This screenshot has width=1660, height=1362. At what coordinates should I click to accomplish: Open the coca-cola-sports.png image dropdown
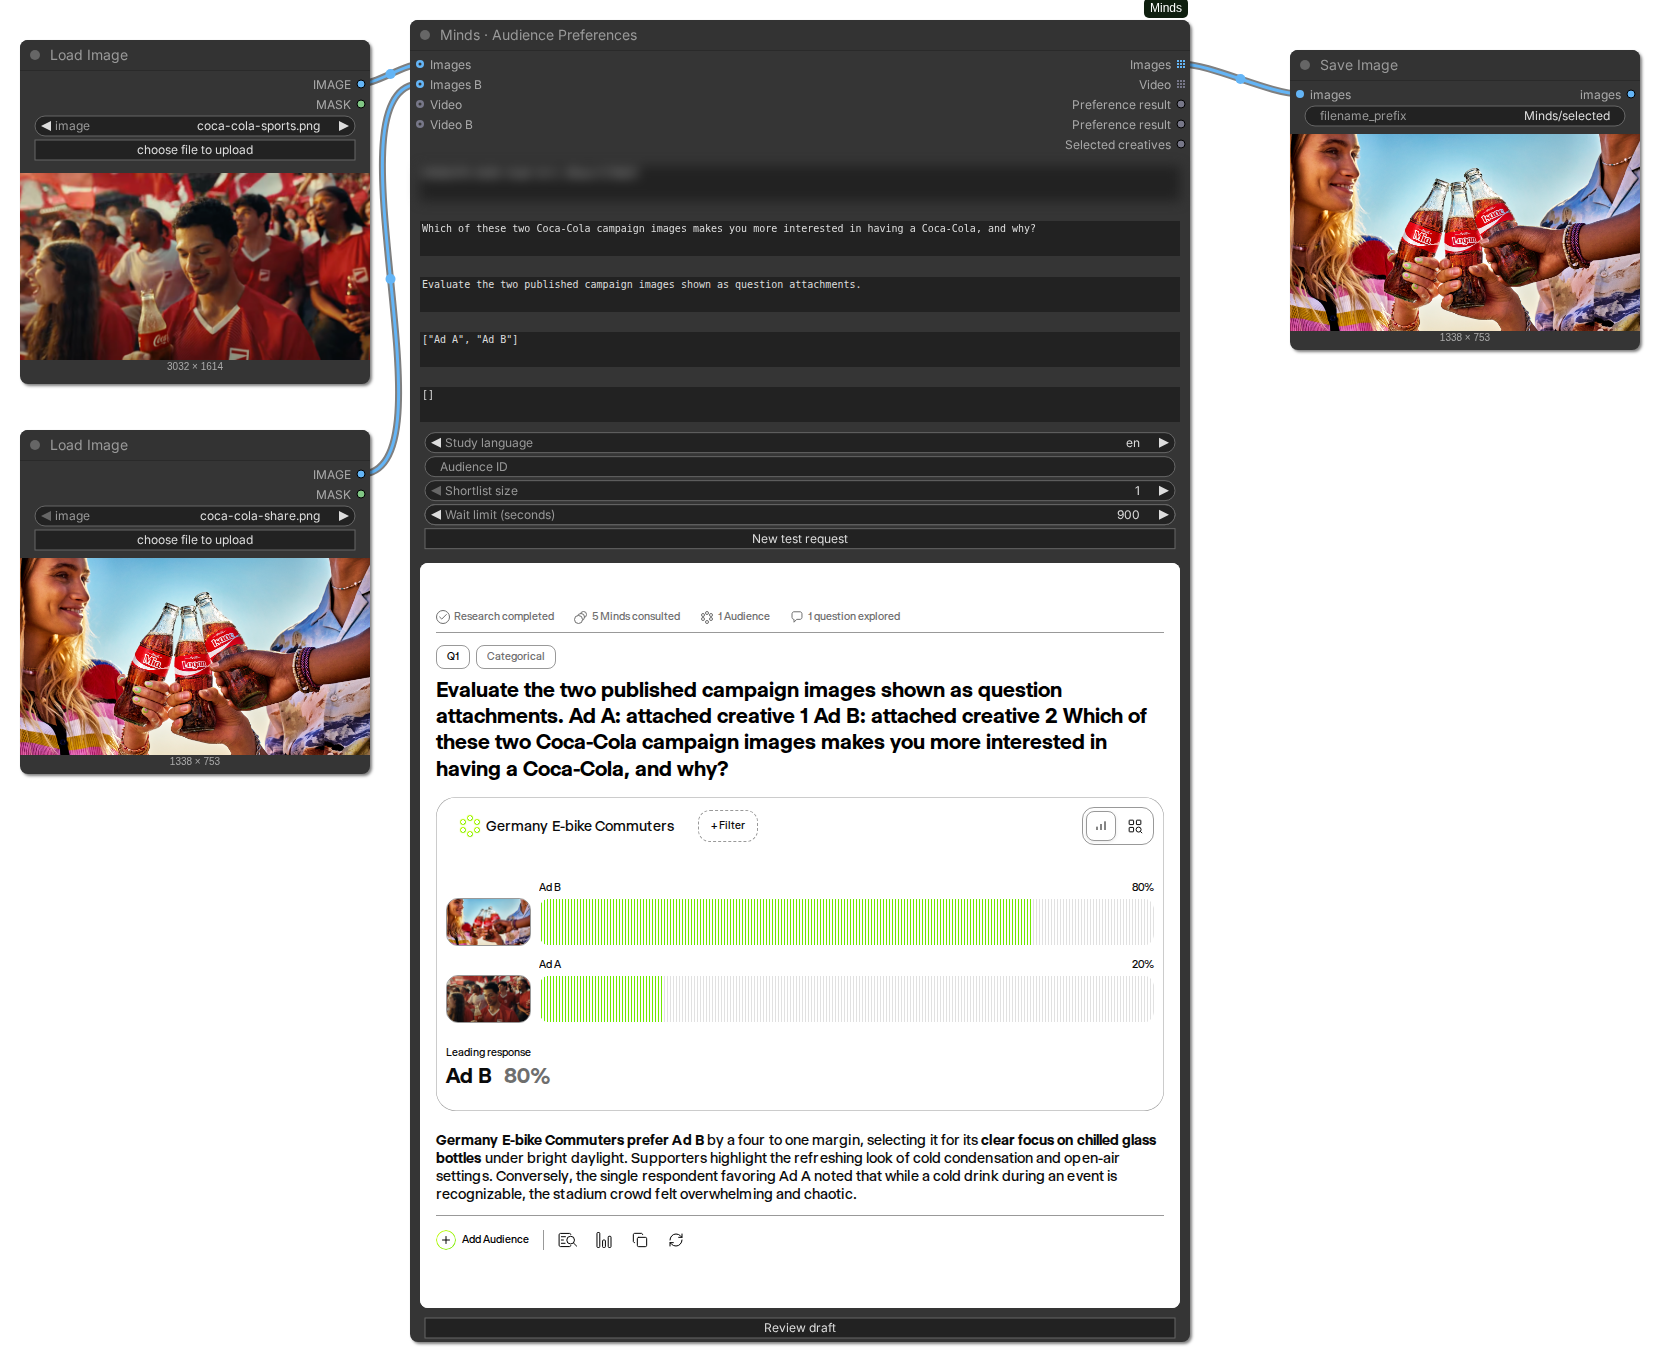195,126
